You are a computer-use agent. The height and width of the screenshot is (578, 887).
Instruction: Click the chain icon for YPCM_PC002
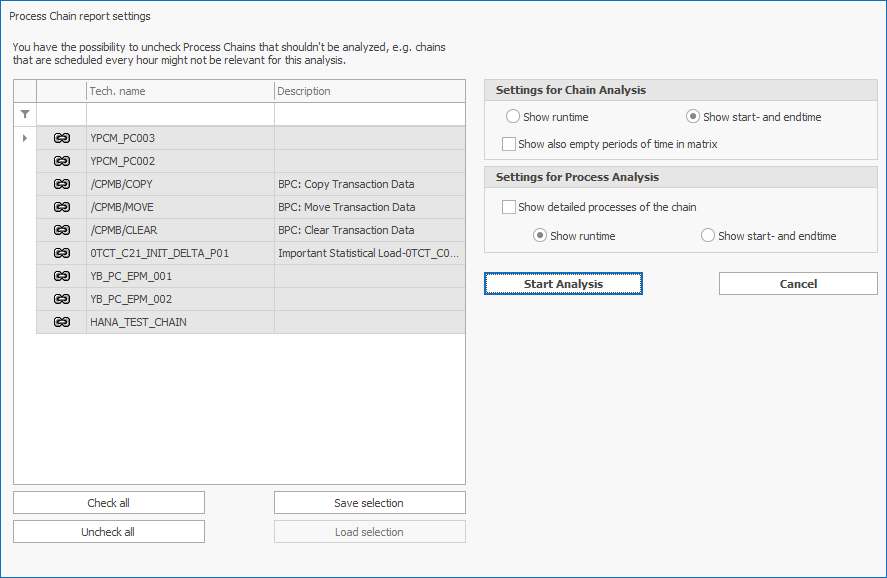tap(61, 161)
